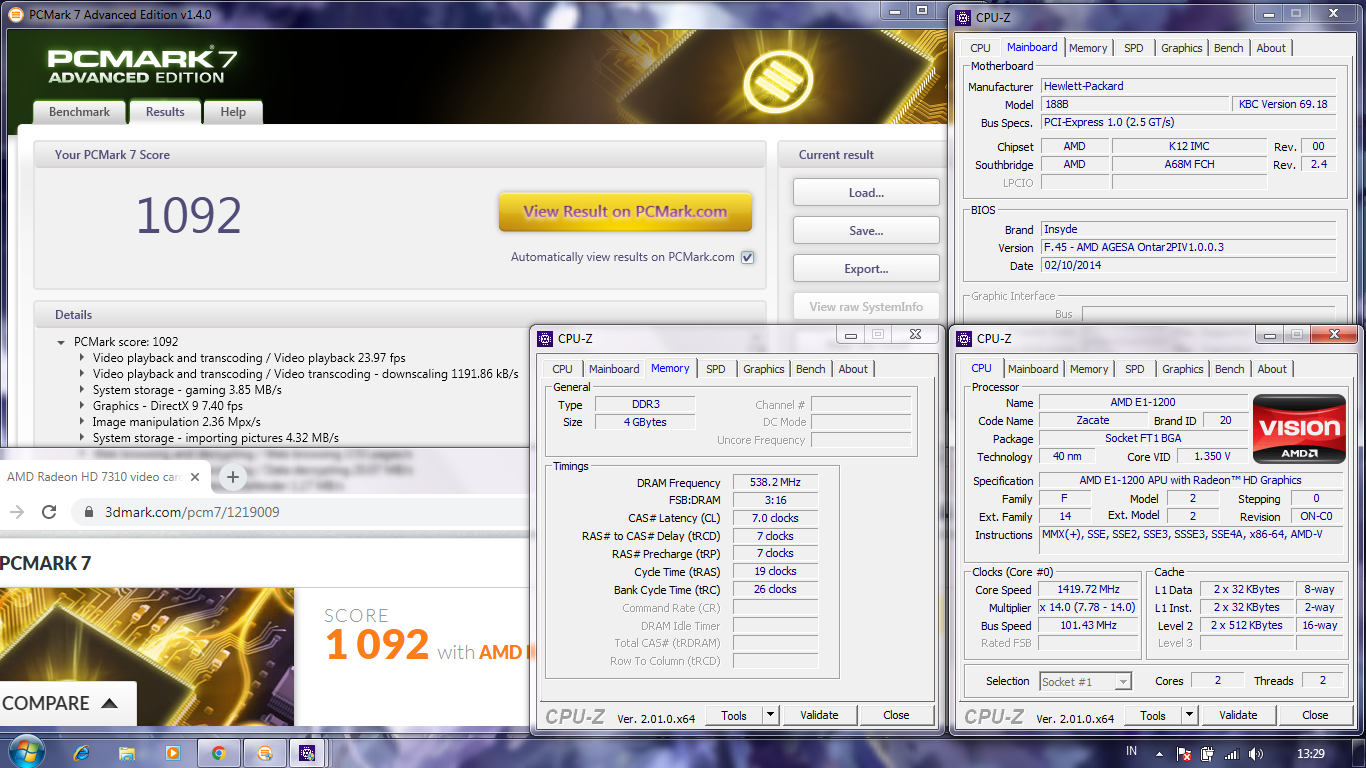1366x768 pixels.
Task: Toggle Automatically view results on PCMark.com checkbox
Action: click(x=747, y=257)
